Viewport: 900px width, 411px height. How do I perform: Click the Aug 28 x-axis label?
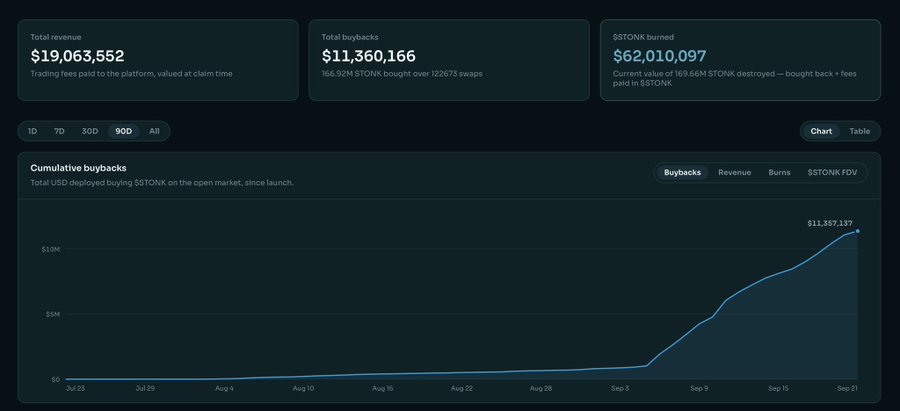[x=540, y=389]
